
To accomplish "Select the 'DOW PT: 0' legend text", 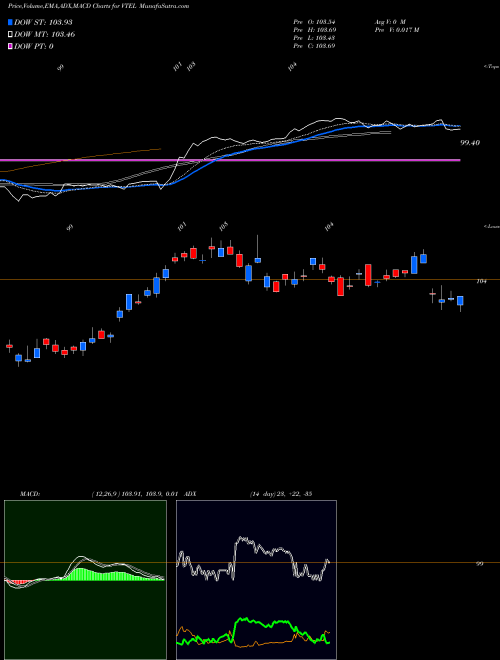I will point(34,47).
